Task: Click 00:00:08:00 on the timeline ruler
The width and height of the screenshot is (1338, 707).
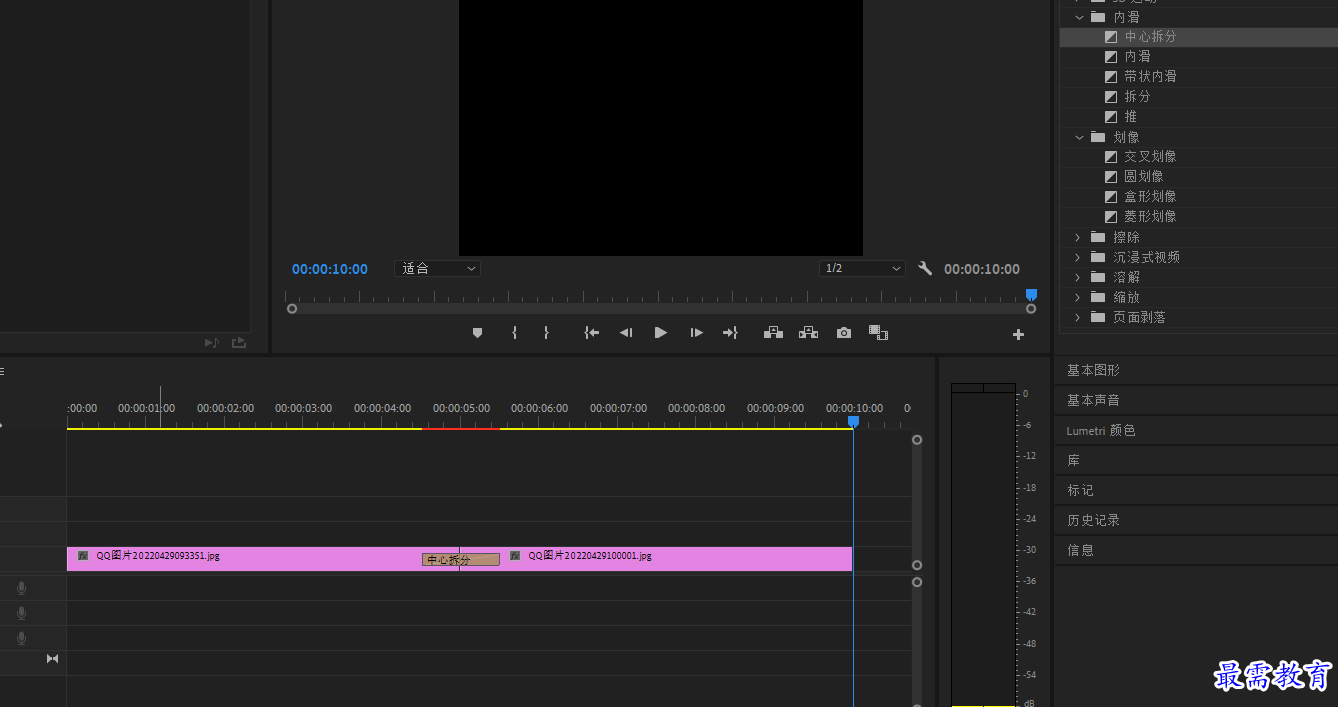Action: pyautogui.click(x=696, y=408)
